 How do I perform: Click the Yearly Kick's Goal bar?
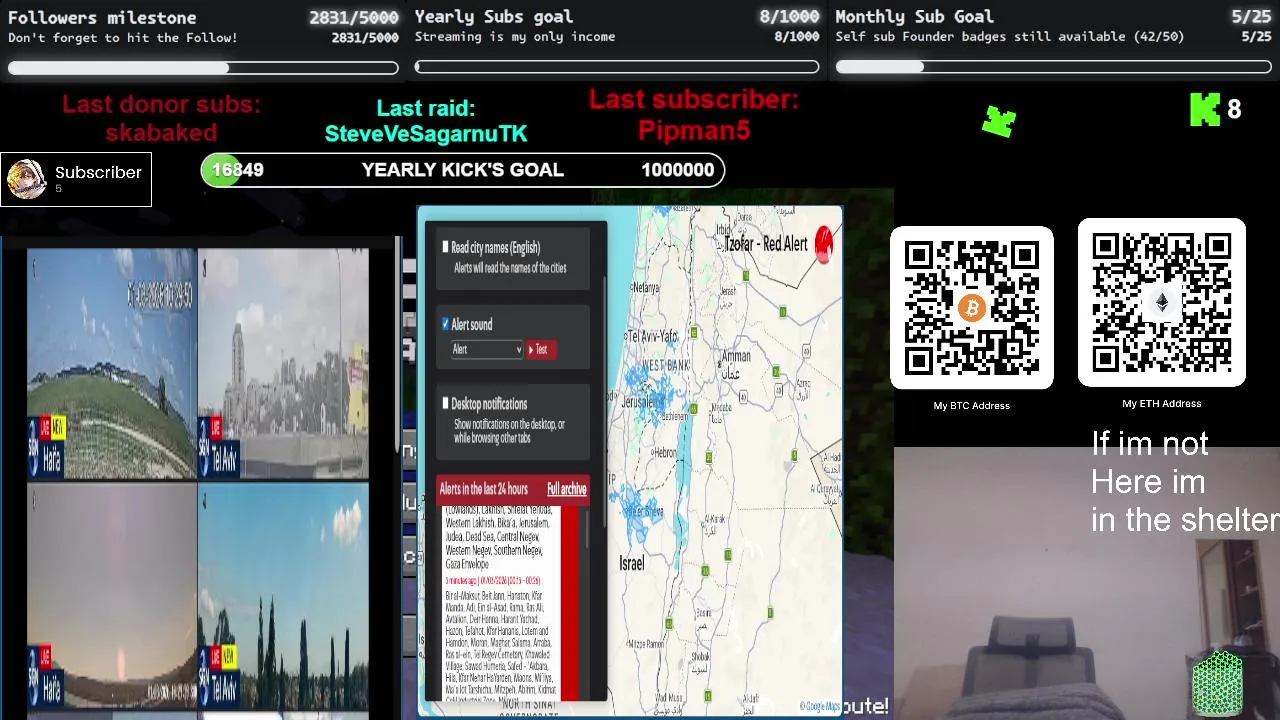(x=463, y=170)
